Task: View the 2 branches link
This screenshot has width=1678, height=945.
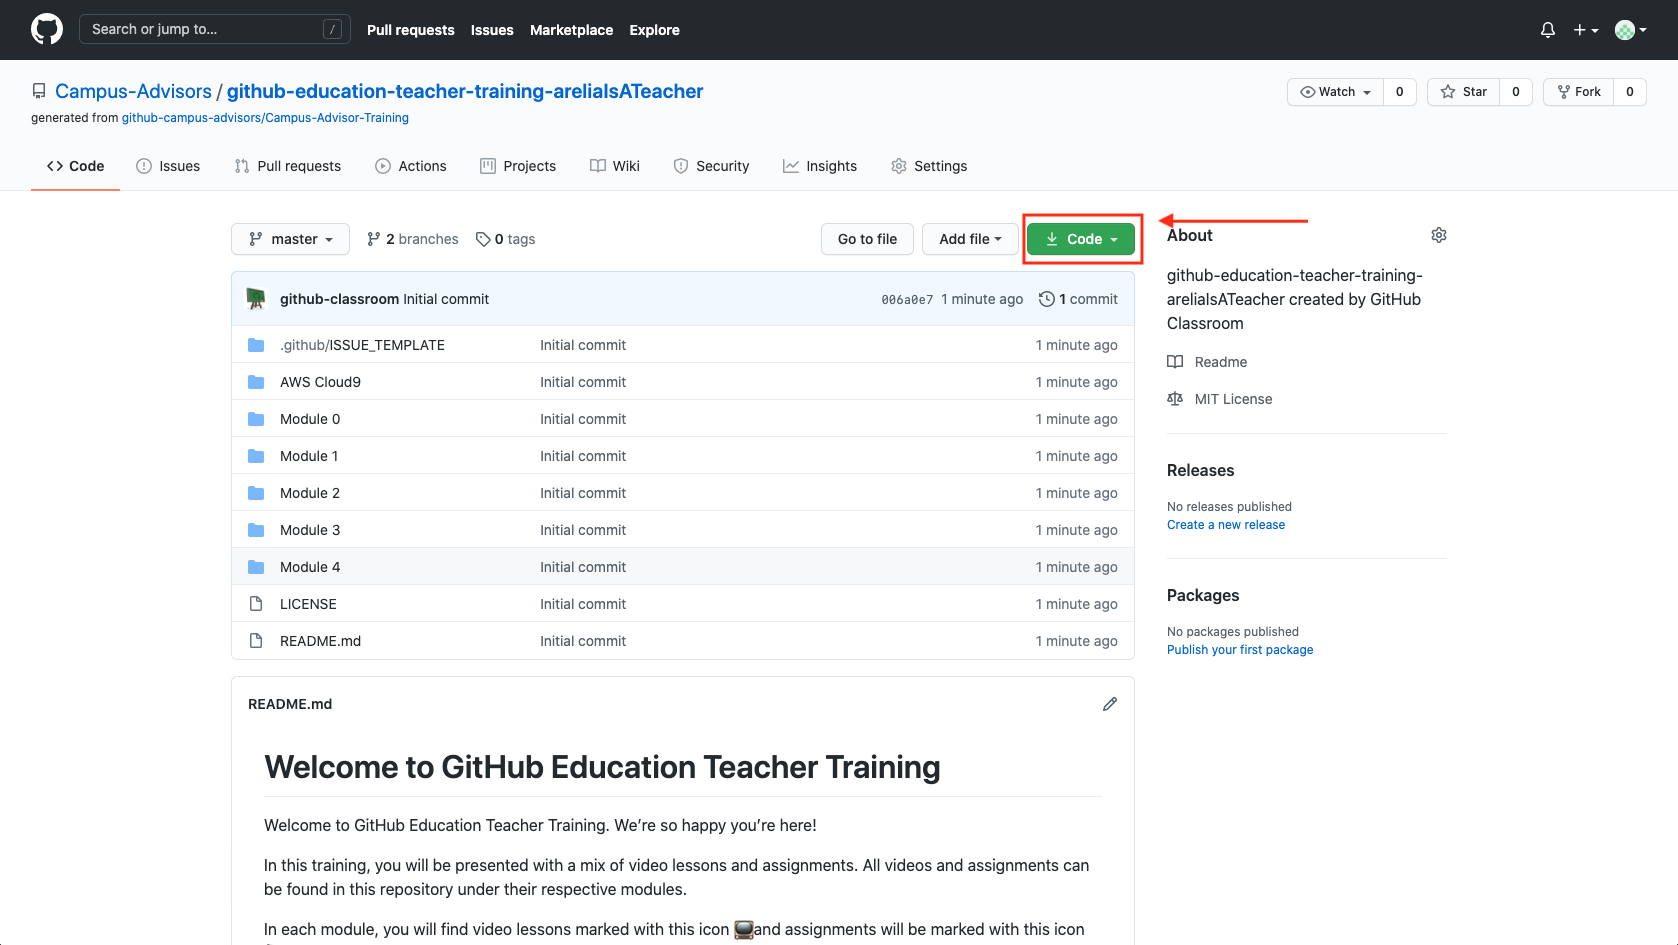Action: 412,239
